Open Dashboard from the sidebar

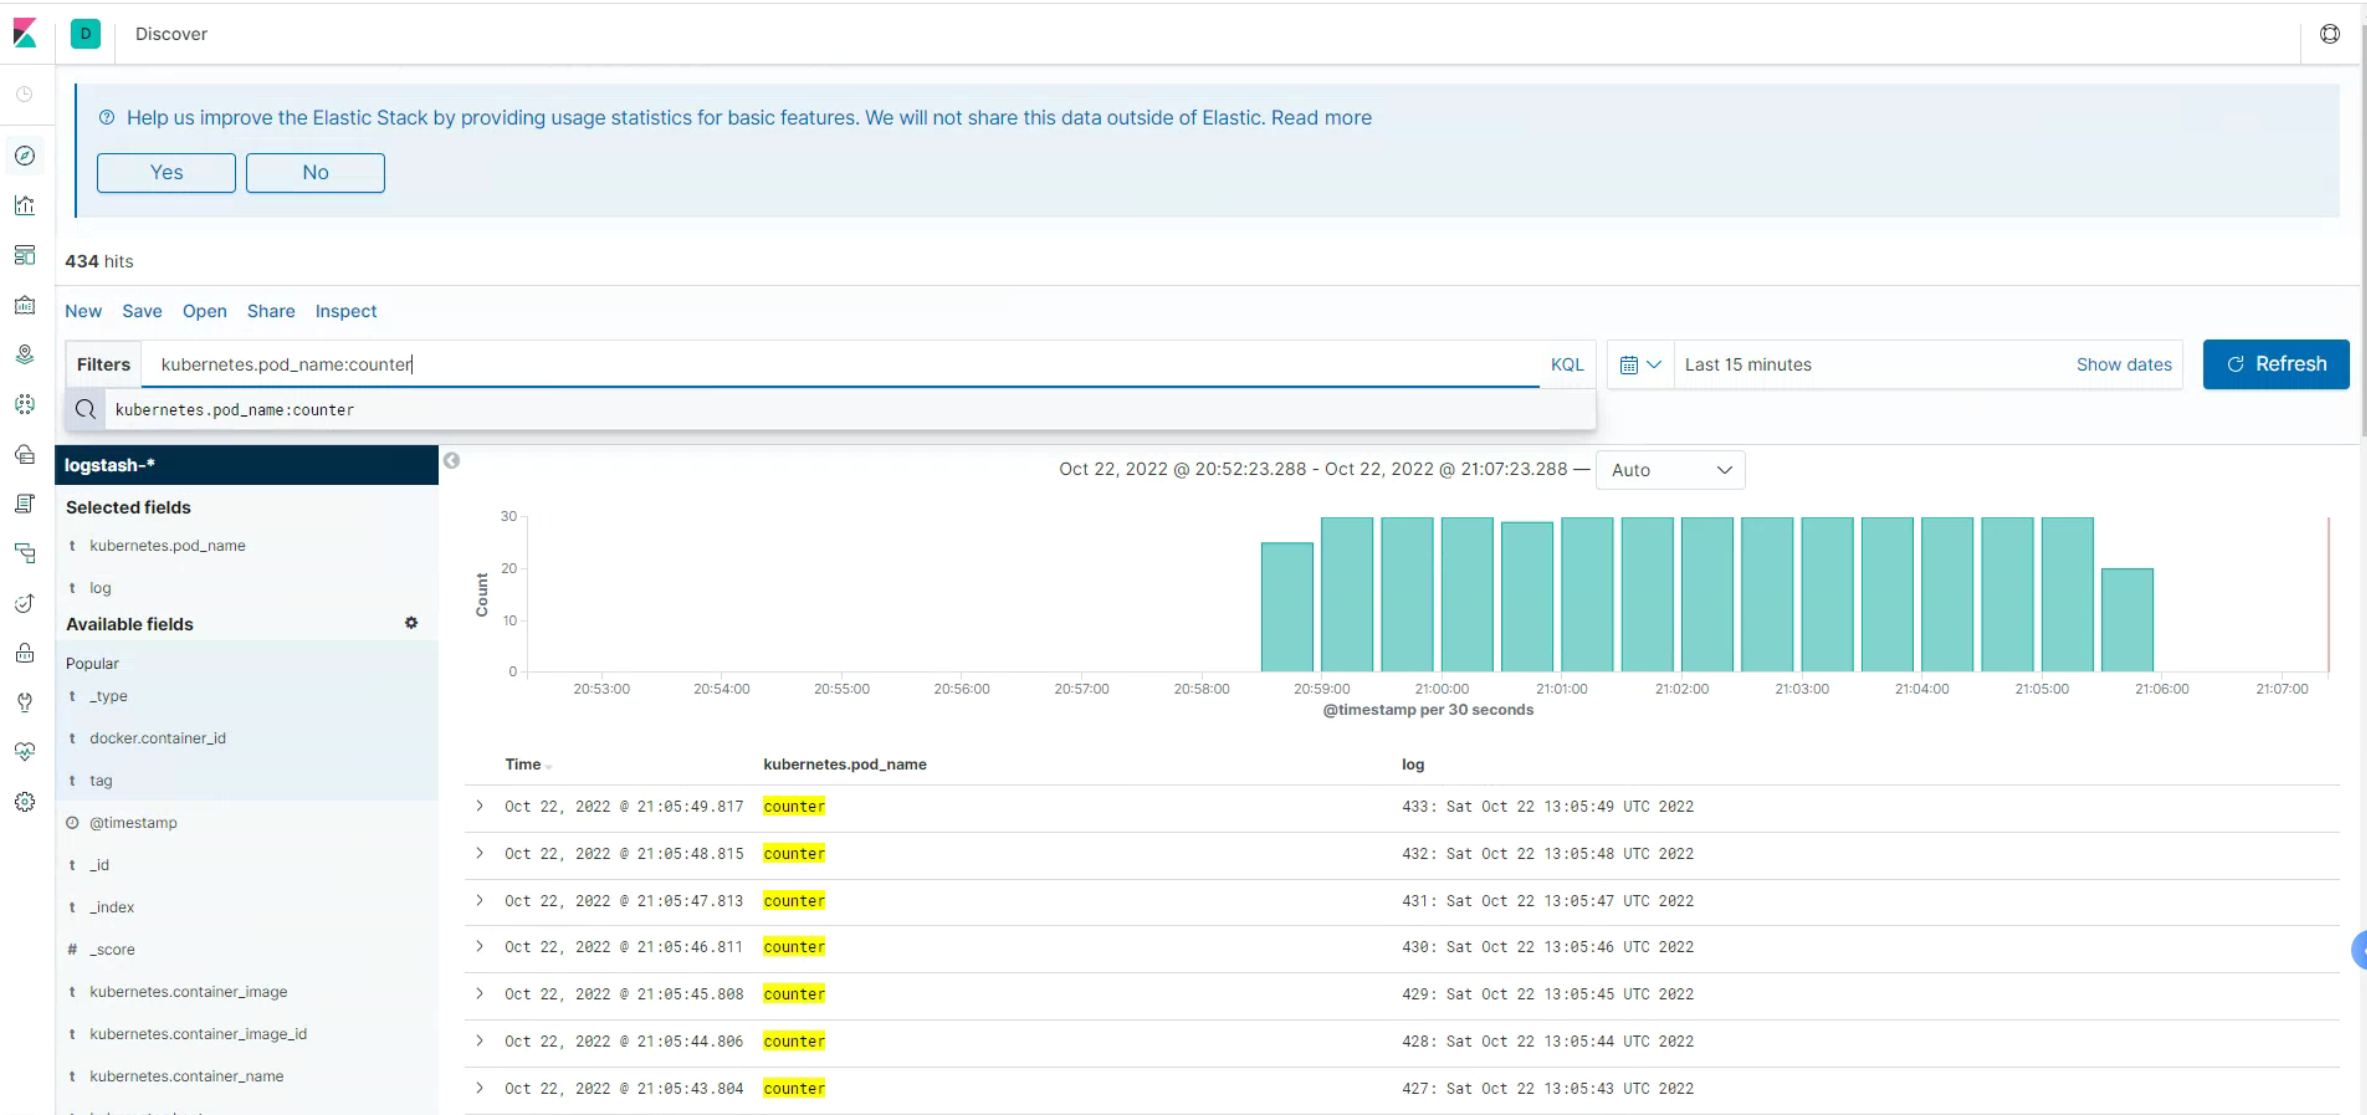25,255
